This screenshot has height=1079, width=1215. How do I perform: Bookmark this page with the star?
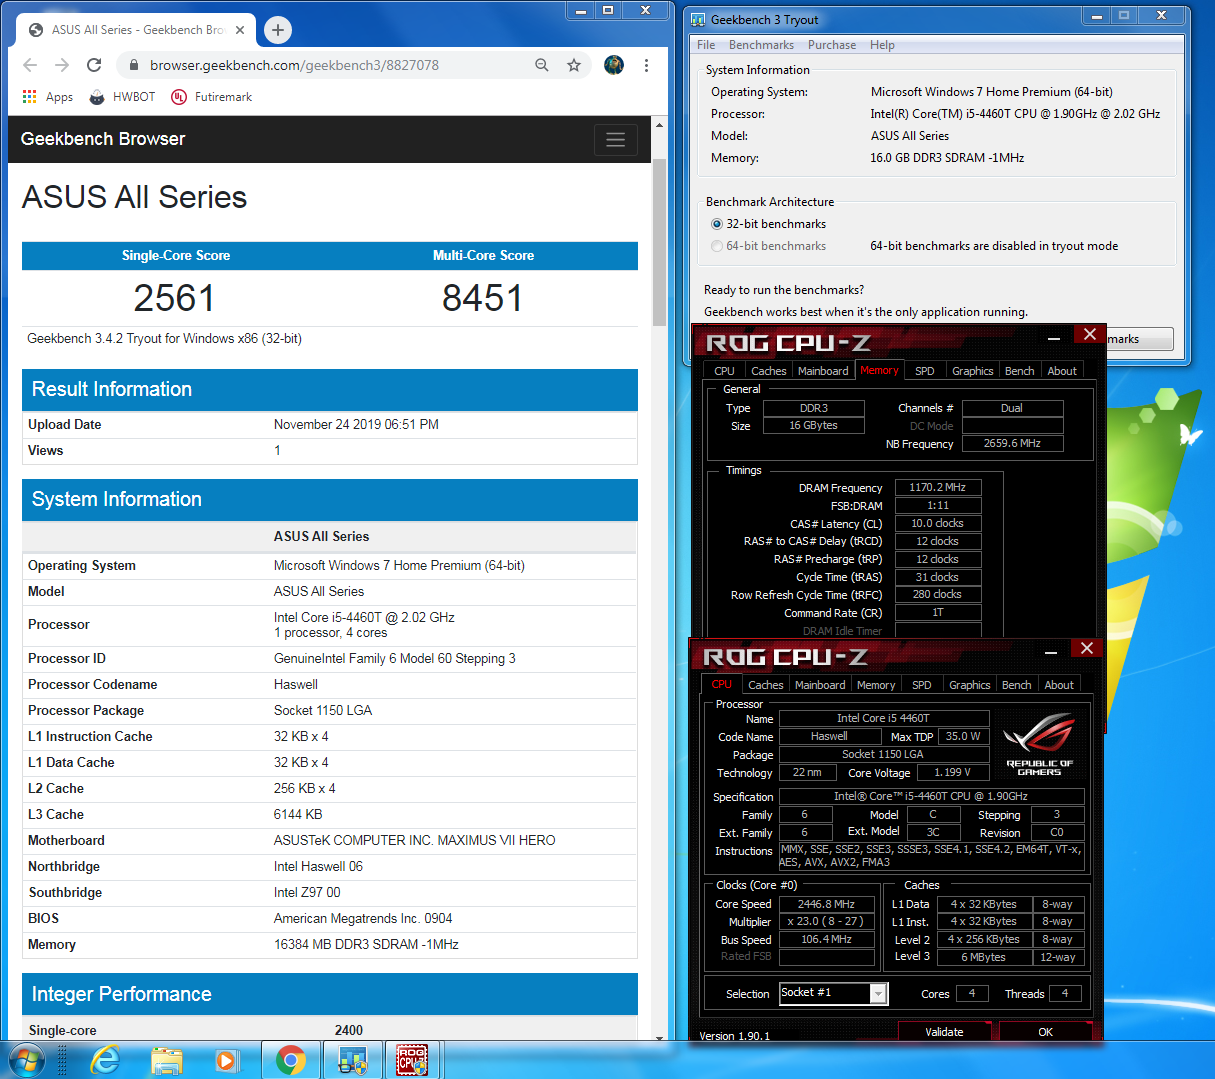(574, 65)
